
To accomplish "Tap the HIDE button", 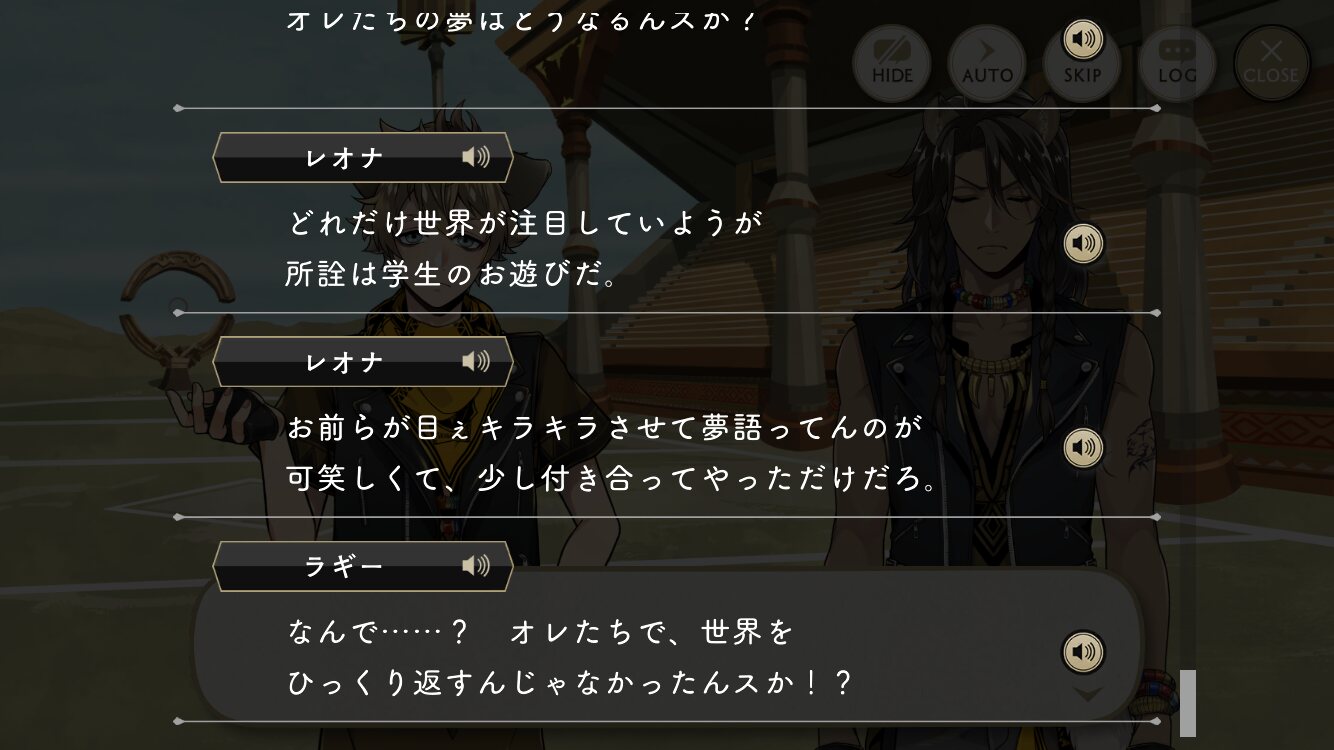I will click(892, 64).
